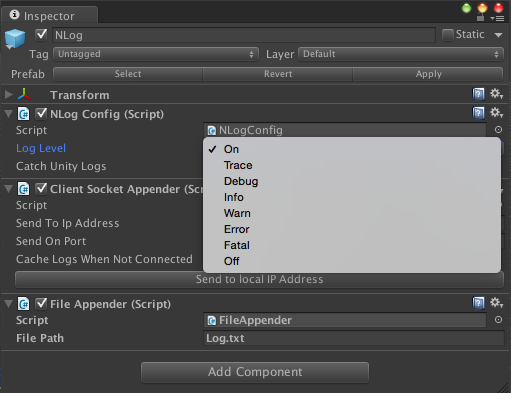Open File Appender help reference icon
Viewport: 511px width, 393px height.
click(x=478, y=303)
